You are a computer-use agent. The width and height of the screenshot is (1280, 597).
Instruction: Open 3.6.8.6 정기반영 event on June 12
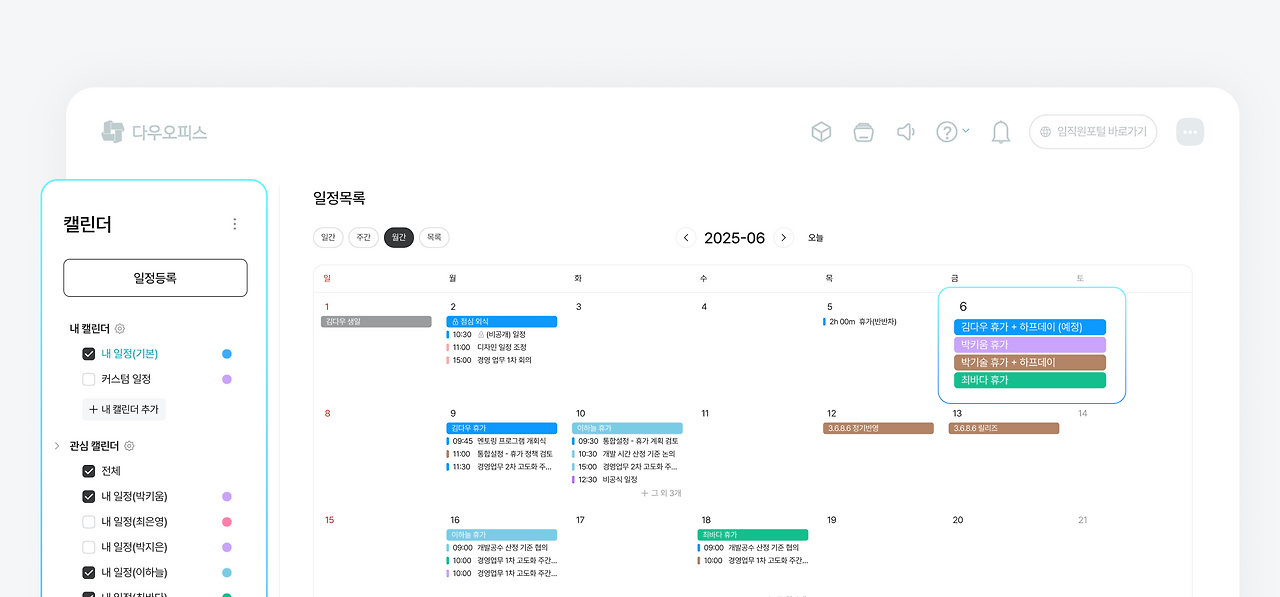click(x=878, y=428)
